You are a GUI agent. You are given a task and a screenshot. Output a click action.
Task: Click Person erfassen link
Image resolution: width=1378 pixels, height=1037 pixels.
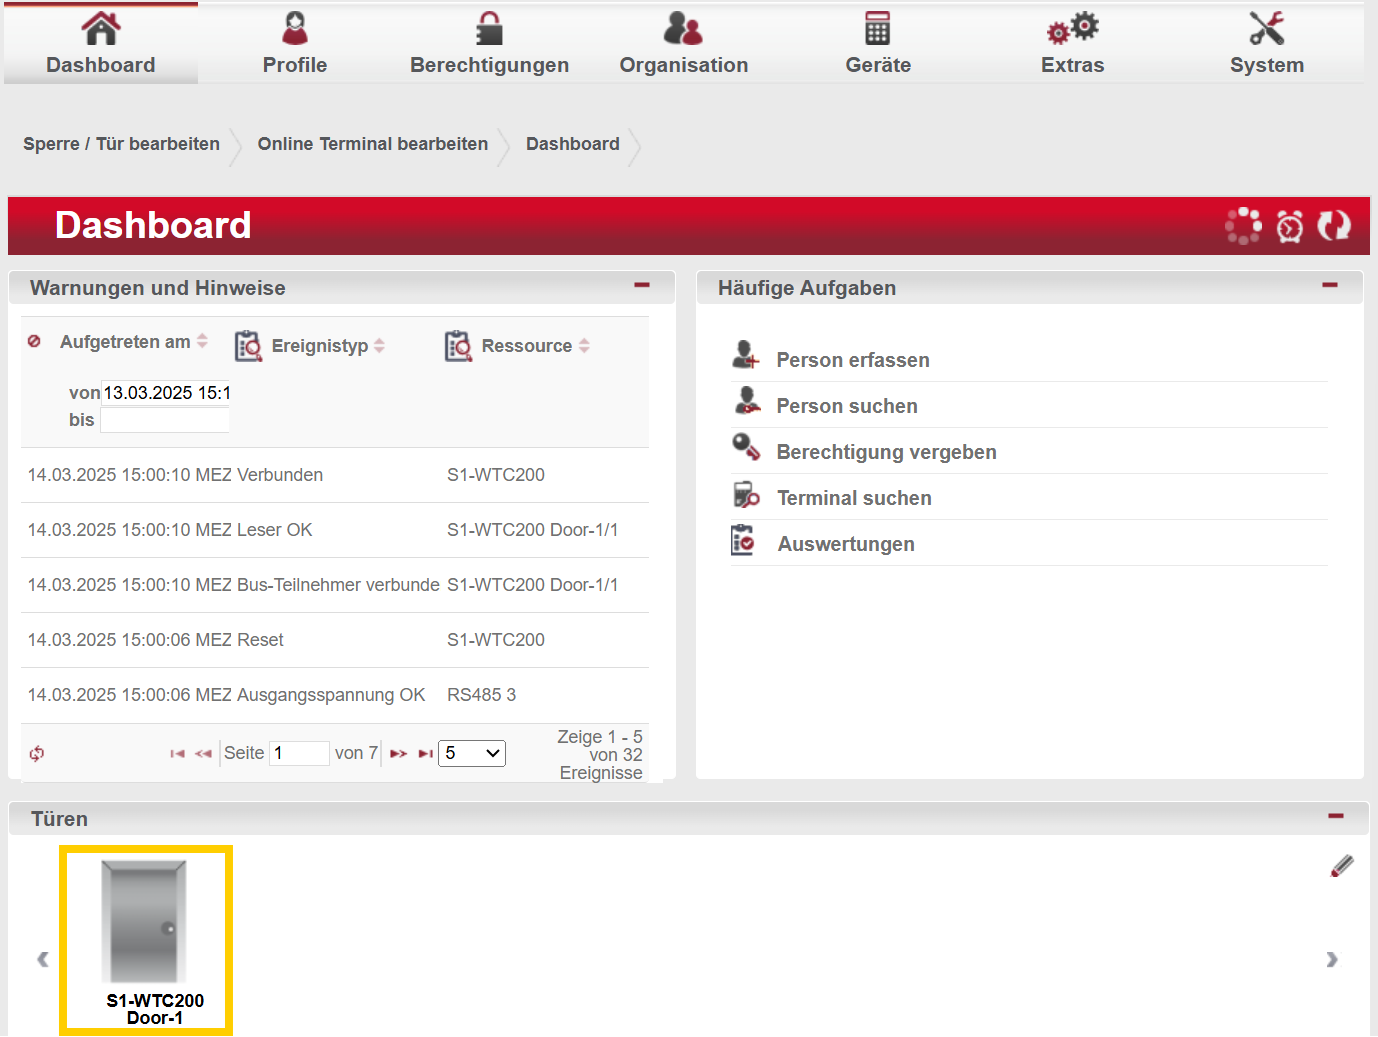[852, 360]
